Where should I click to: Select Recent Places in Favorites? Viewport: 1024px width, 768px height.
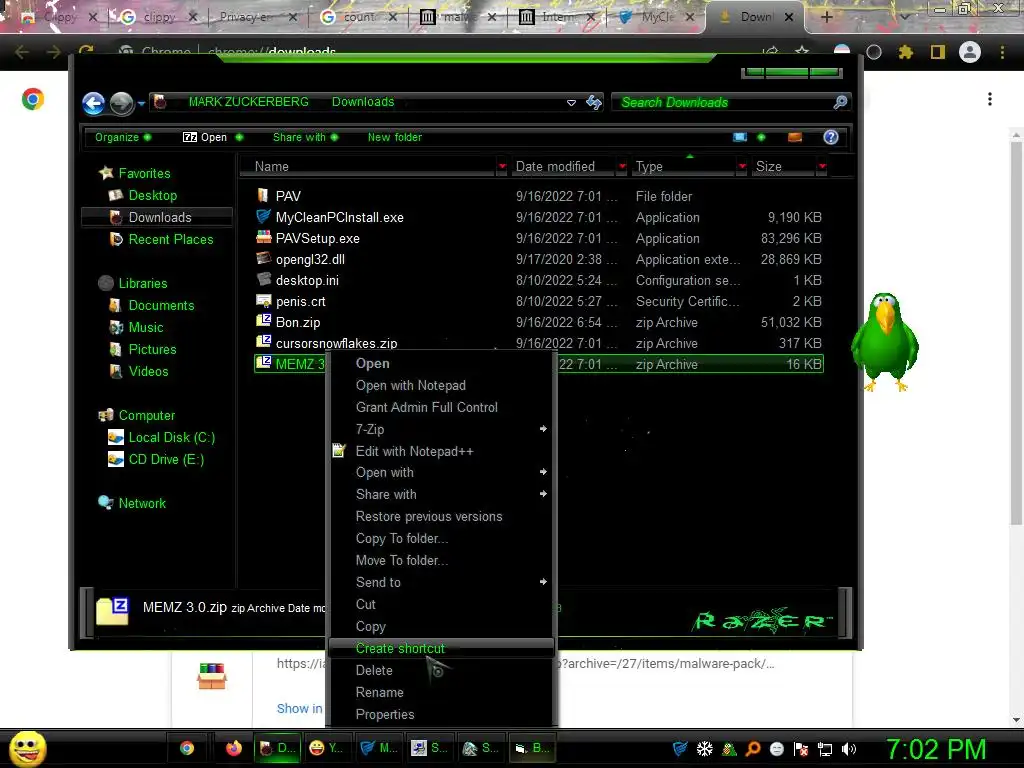[170, 240]
